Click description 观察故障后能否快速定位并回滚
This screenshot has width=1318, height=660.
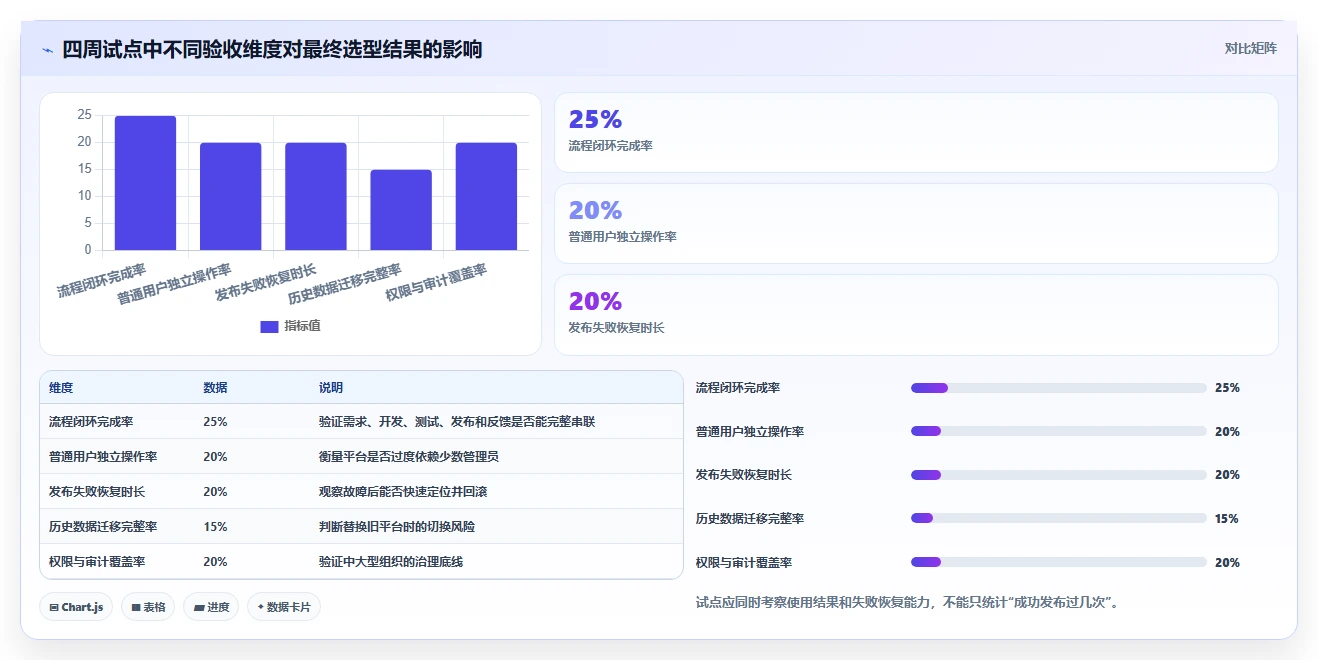(x=403, y=492)
